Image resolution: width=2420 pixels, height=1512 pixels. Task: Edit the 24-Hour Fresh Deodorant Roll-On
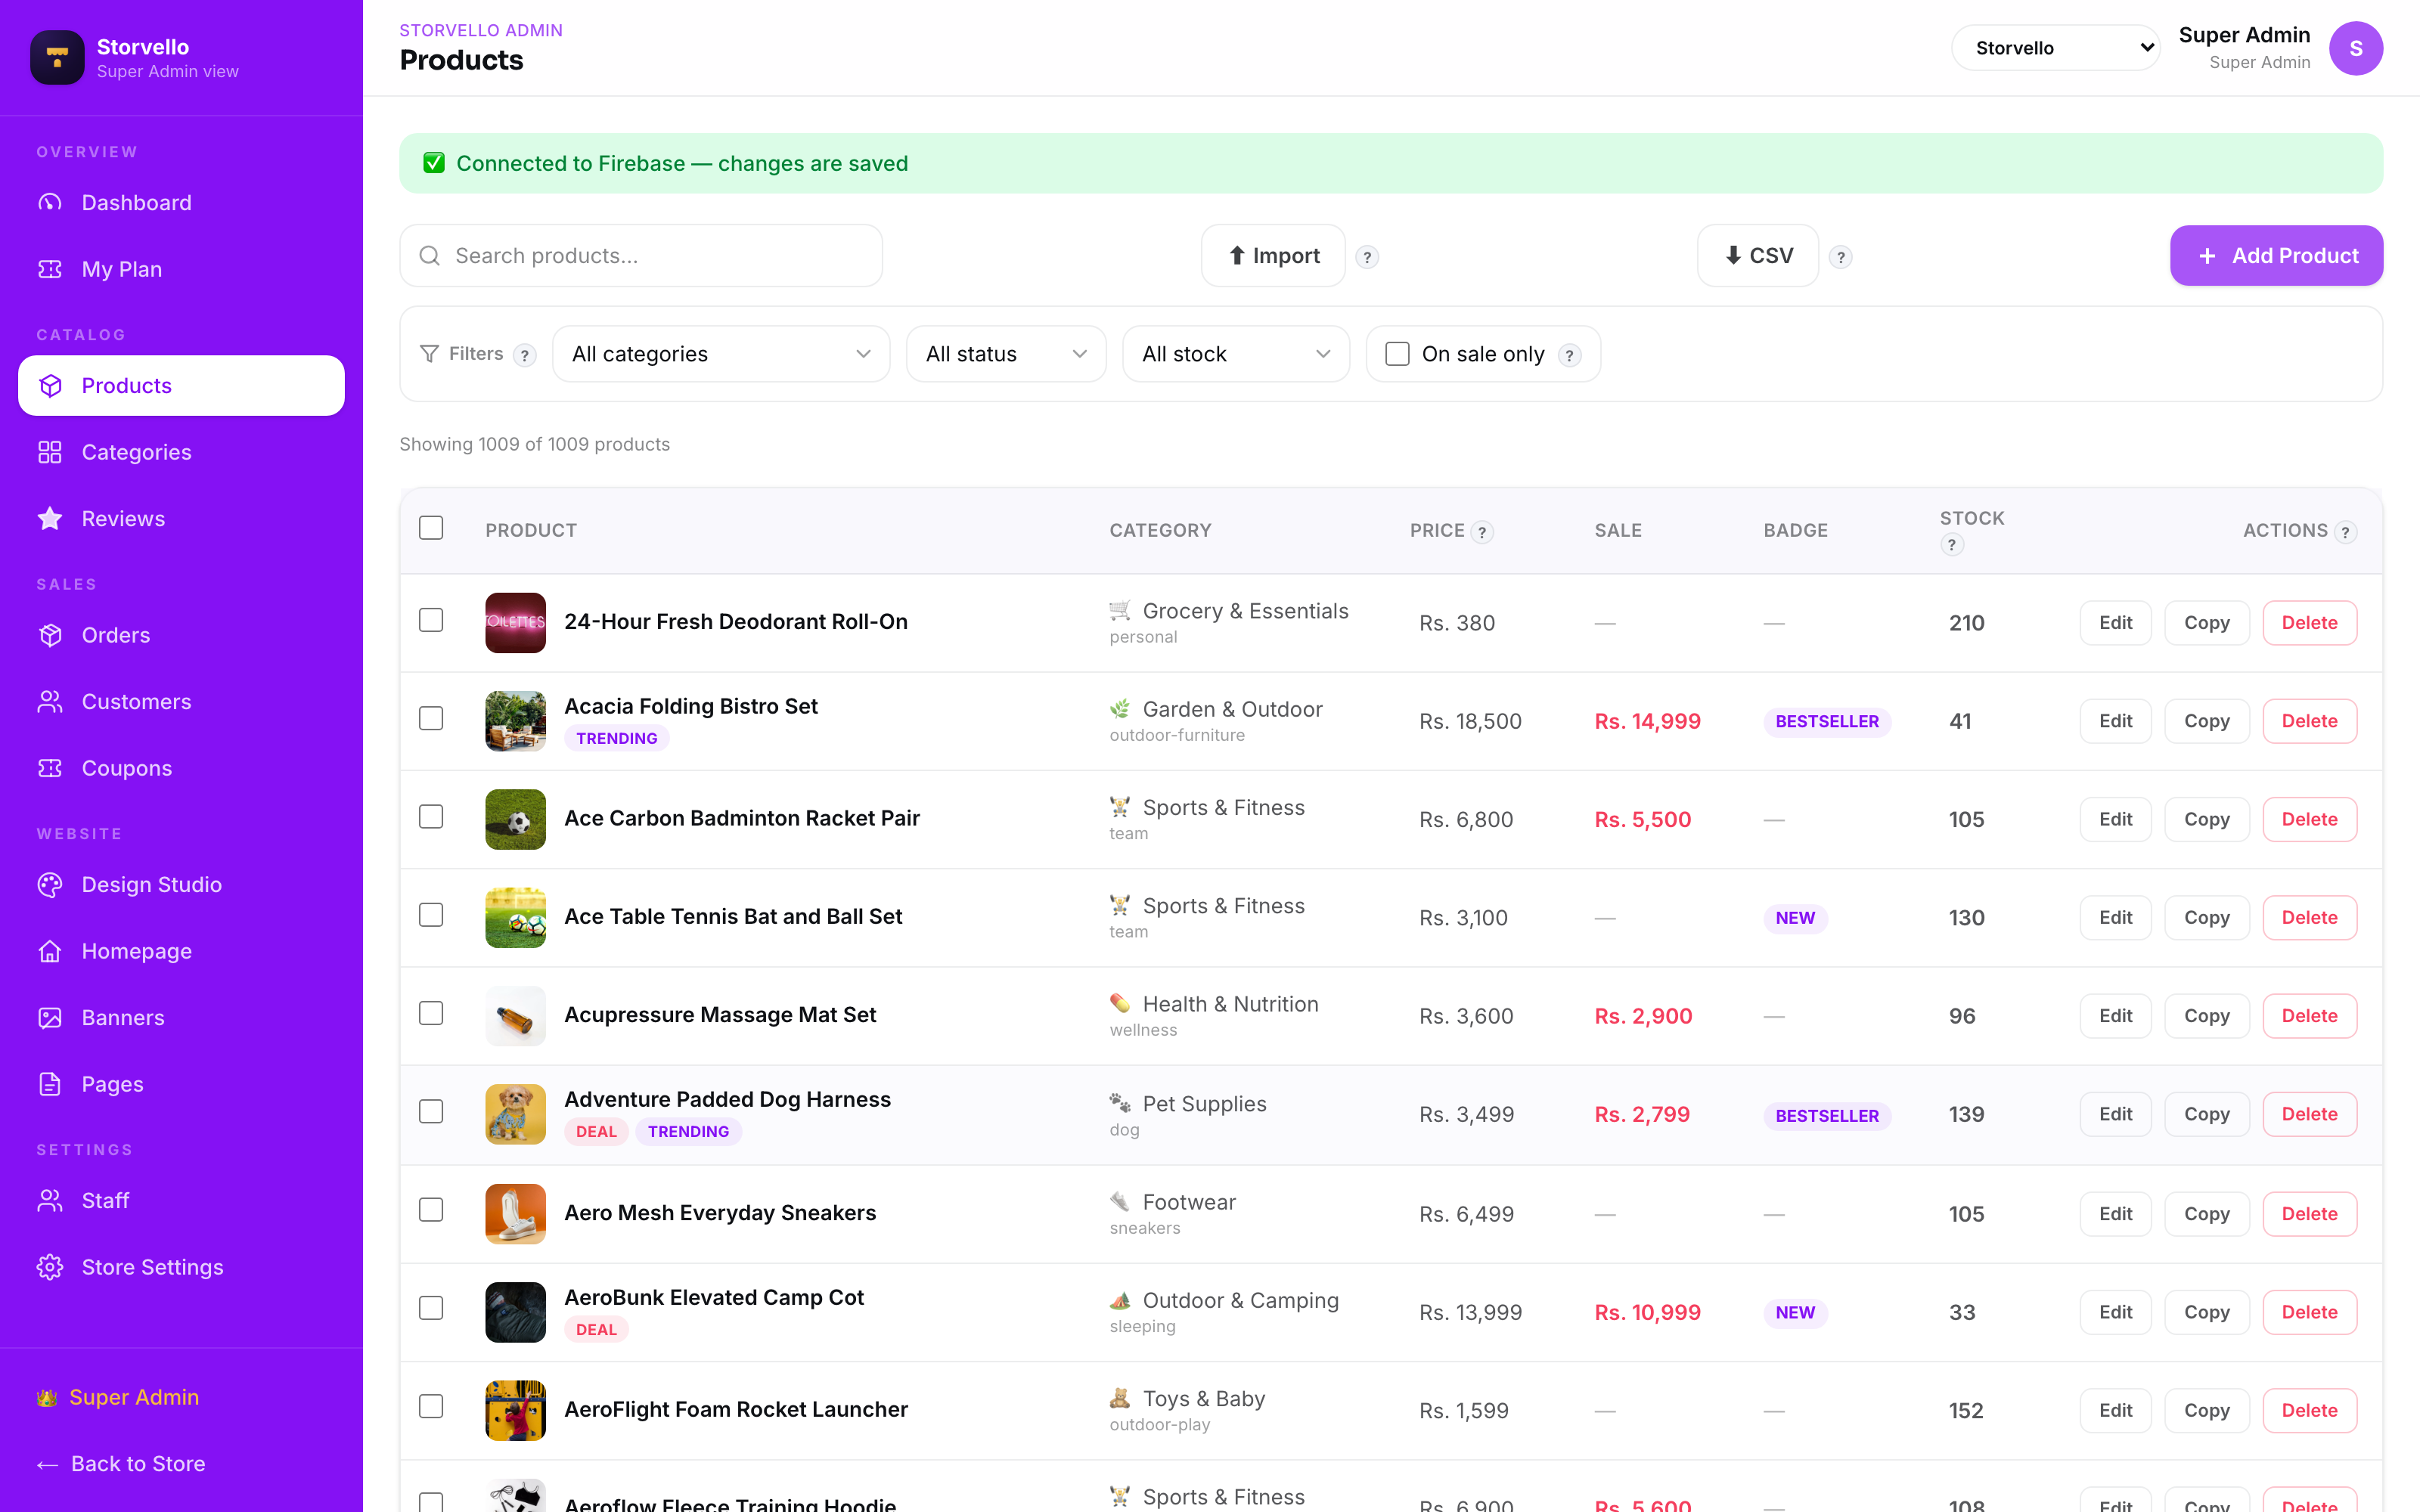coord(2115,623)
